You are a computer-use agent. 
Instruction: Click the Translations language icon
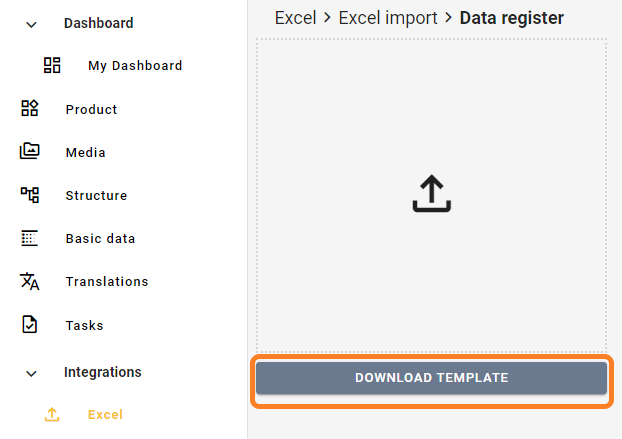30,281
